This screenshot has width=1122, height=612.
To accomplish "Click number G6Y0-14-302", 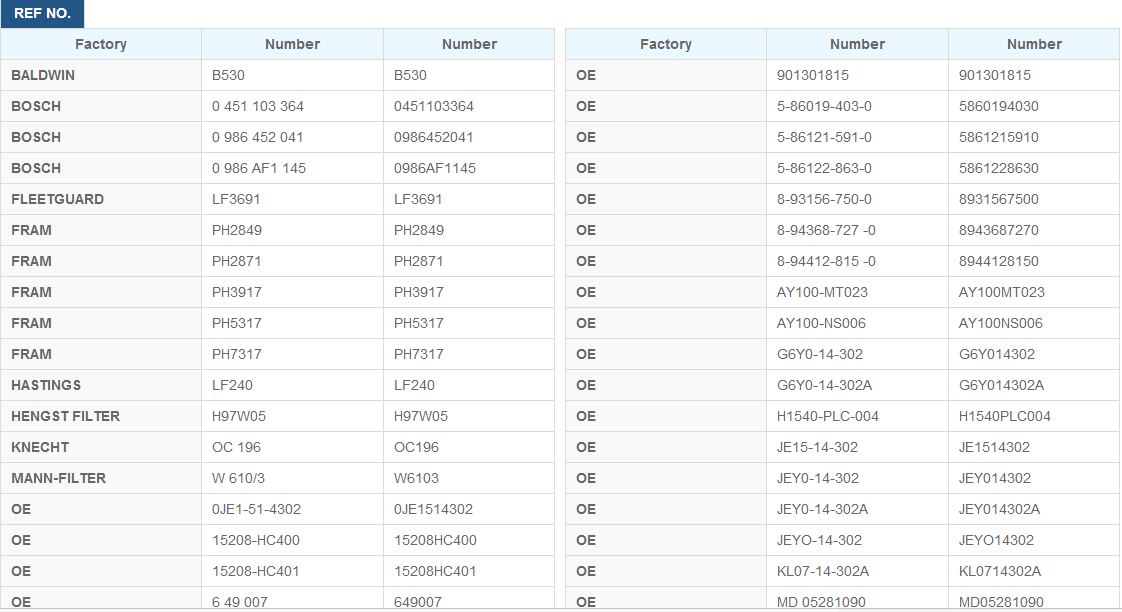I will [820, 354].
